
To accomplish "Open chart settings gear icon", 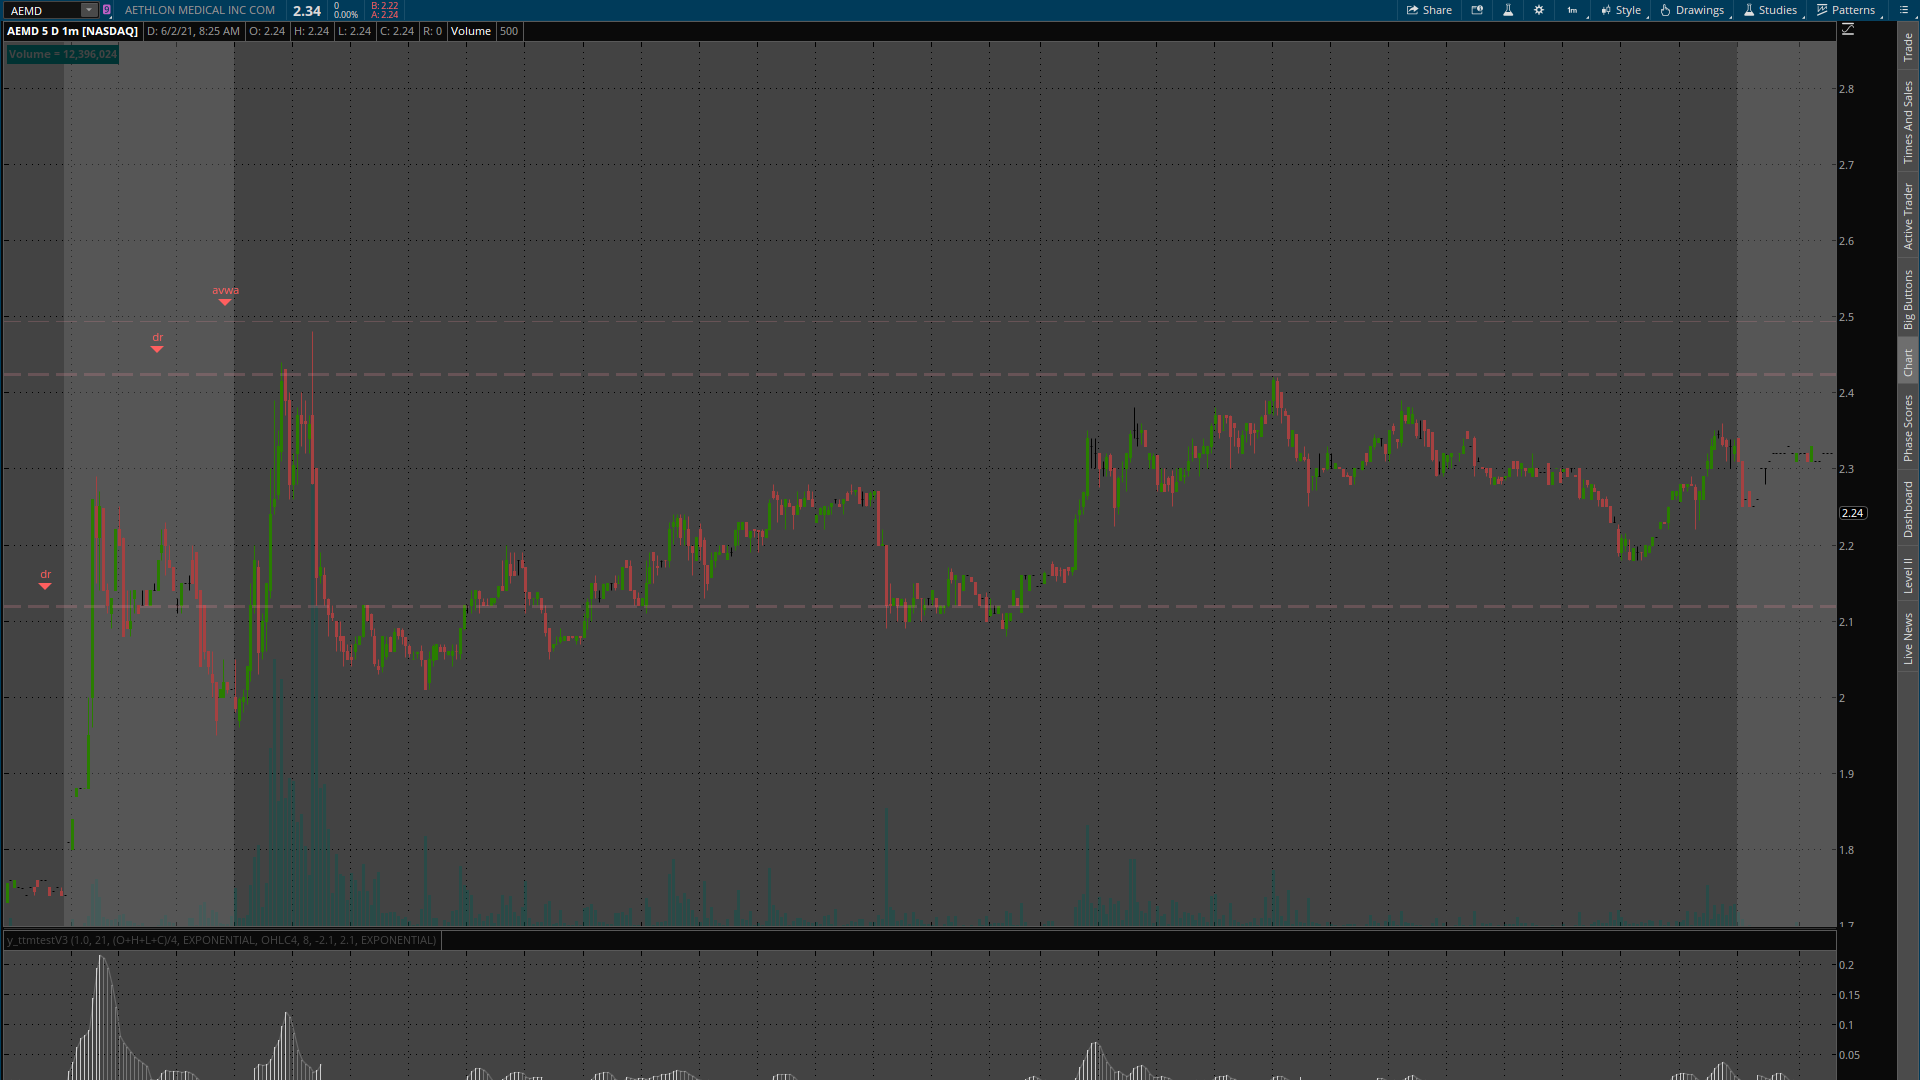I will (x=1539, y=10).
